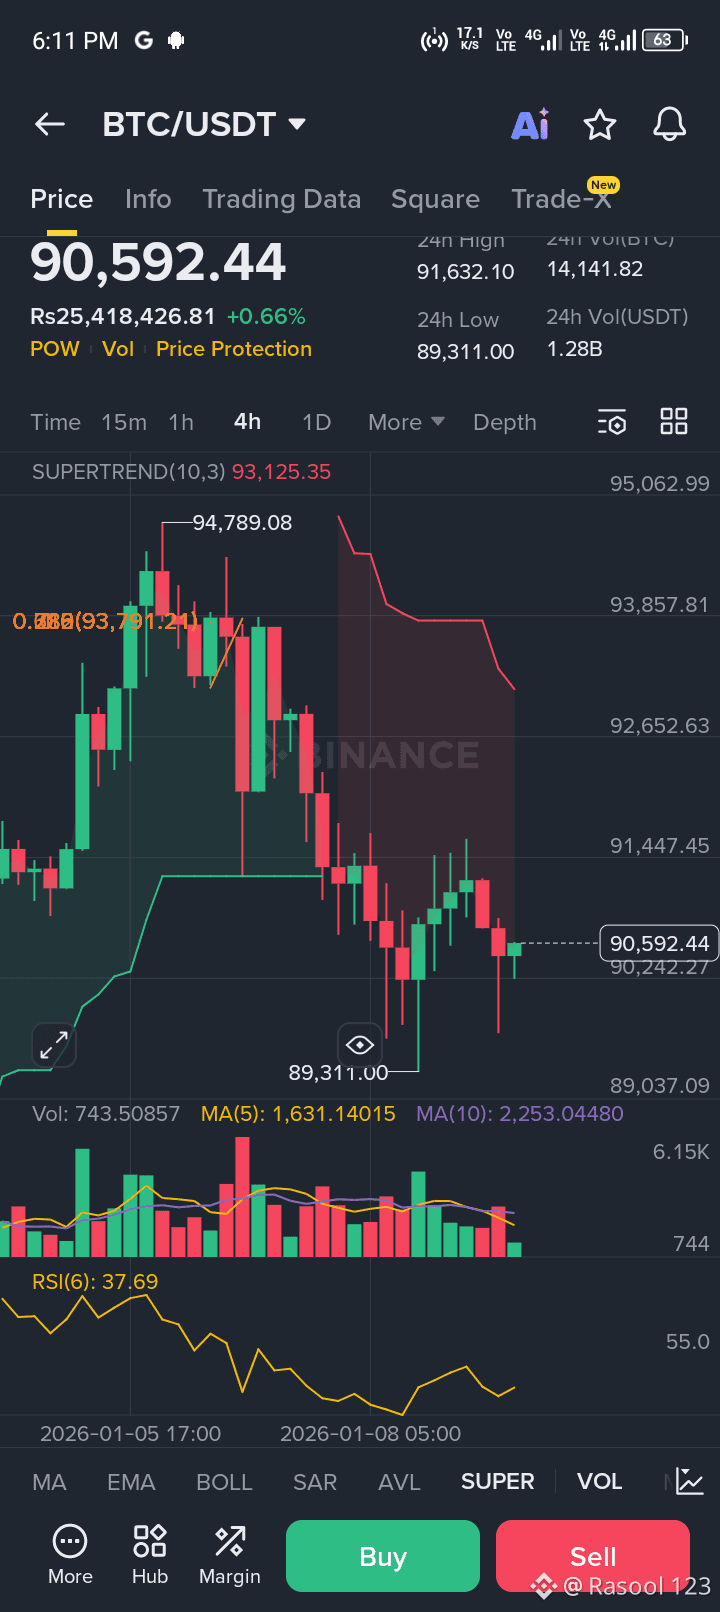Open Margin trading icon
Image resolution: width=720 pixels, height=1612 pixels.
point(230,1554)
